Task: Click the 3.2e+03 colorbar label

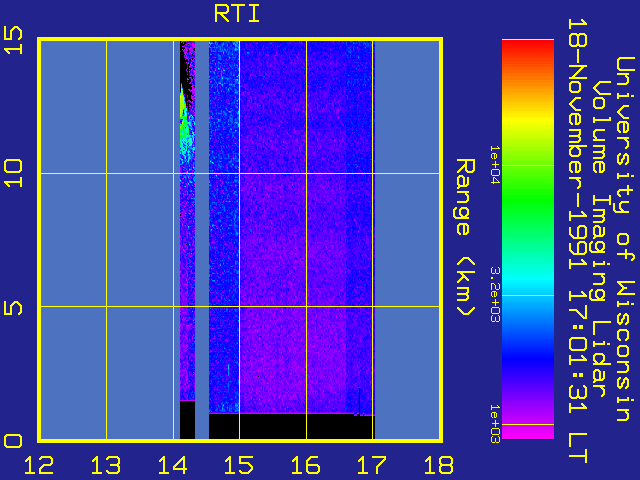Action: [495, 295]
